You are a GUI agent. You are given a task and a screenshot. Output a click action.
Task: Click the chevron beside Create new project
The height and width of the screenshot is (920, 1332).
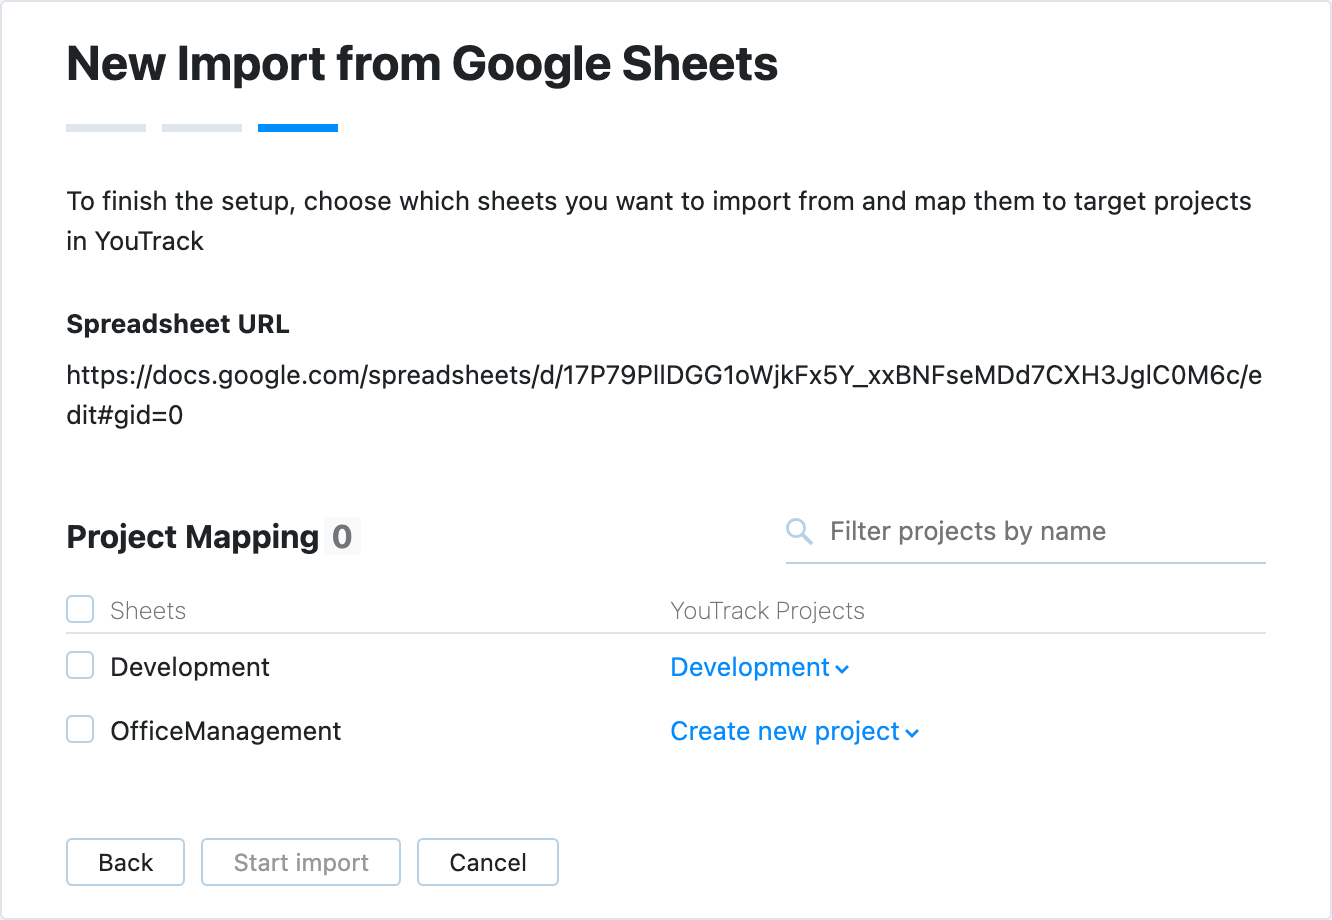[911, 732]
